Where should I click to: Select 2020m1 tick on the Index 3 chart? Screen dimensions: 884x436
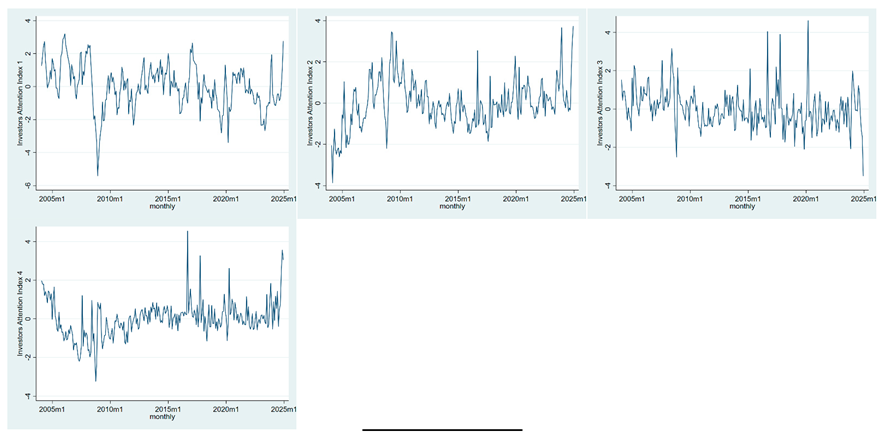coord(806,198)
